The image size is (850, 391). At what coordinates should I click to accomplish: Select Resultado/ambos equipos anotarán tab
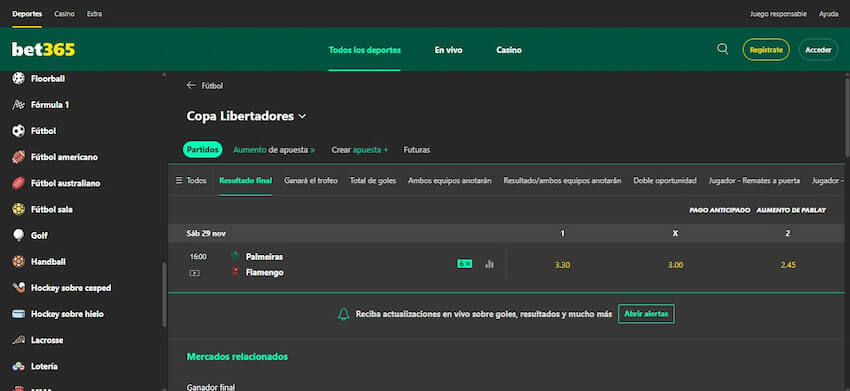562,181
